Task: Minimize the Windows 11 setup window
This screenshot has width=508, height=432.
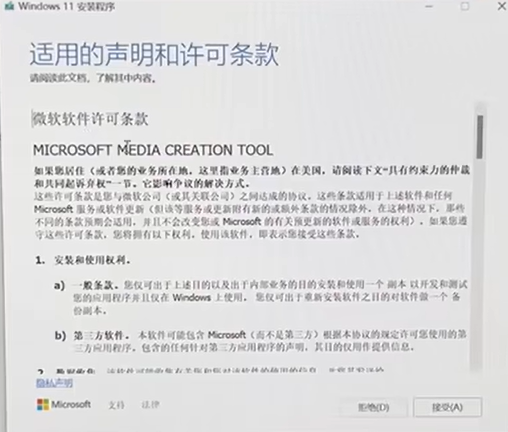Action: click(429, 6)
